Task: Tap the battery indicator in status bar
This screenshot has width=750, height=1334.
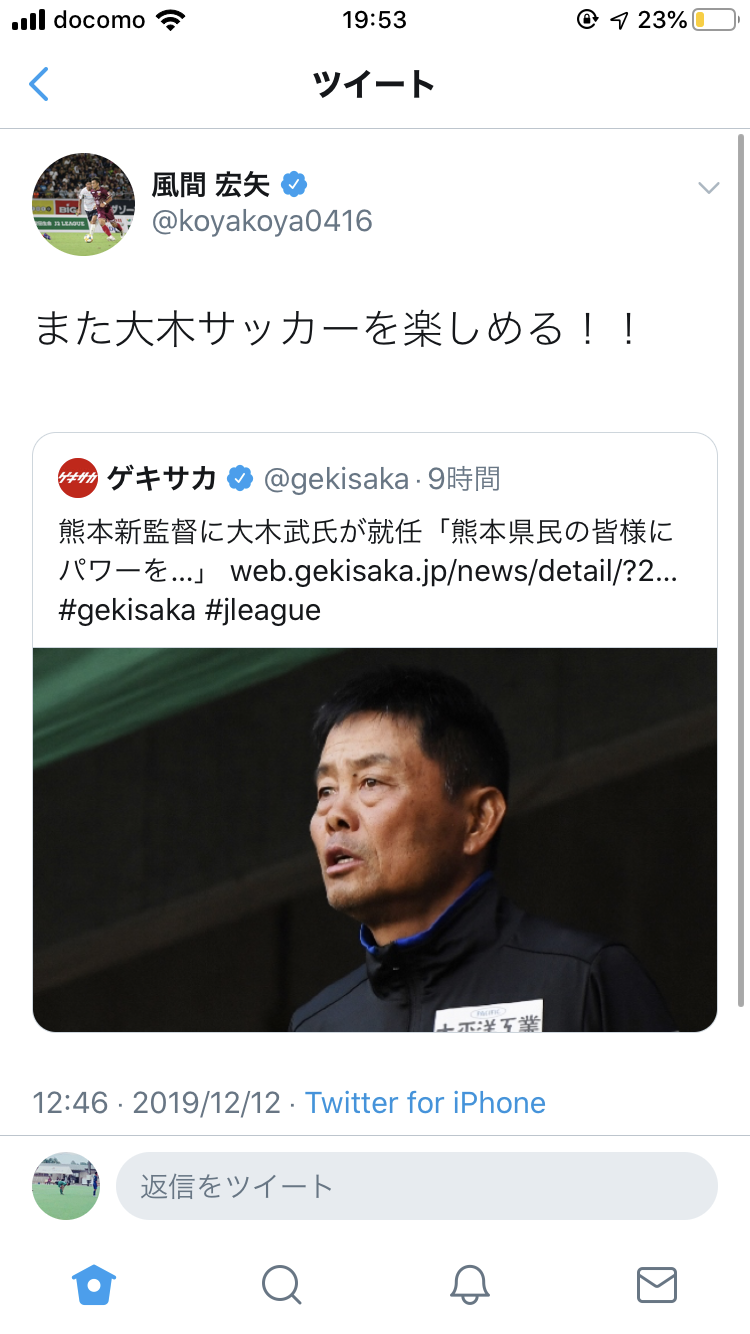Action: 714,20
